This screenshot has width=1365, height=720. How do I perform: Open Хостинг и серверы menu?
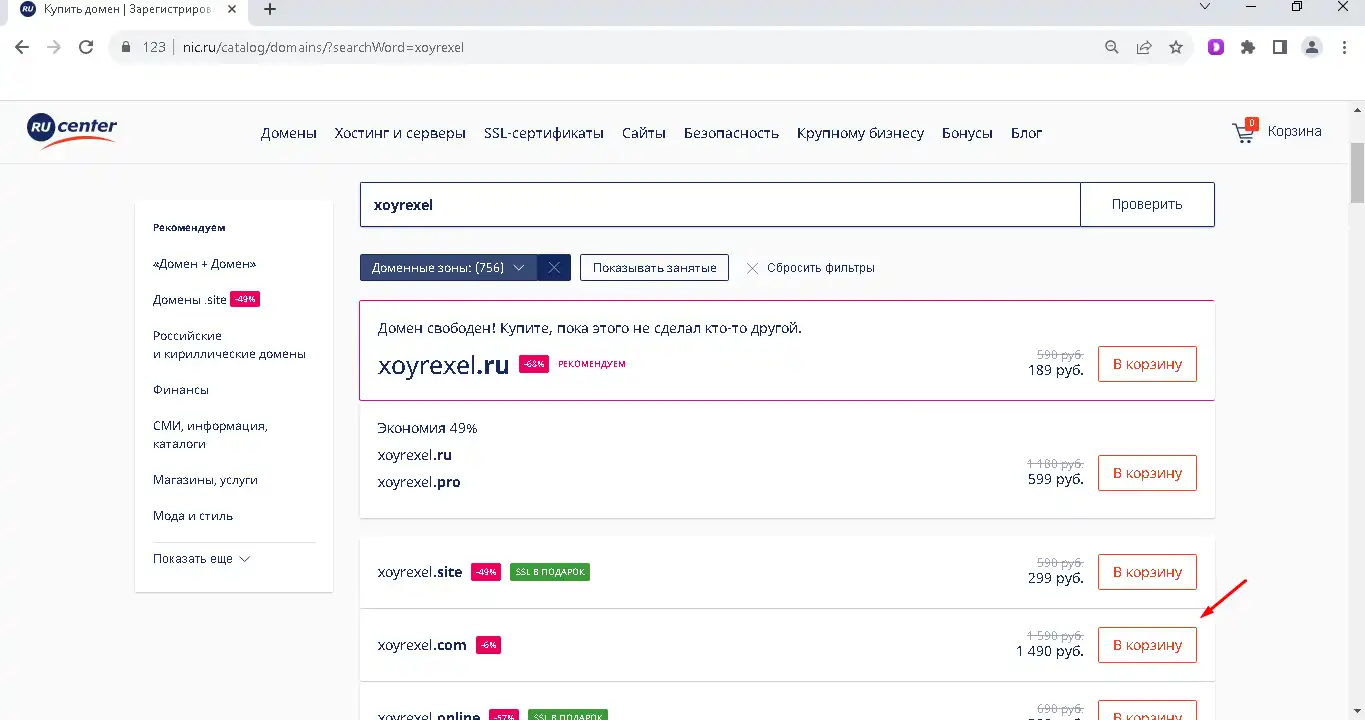[x=400, y=133]
